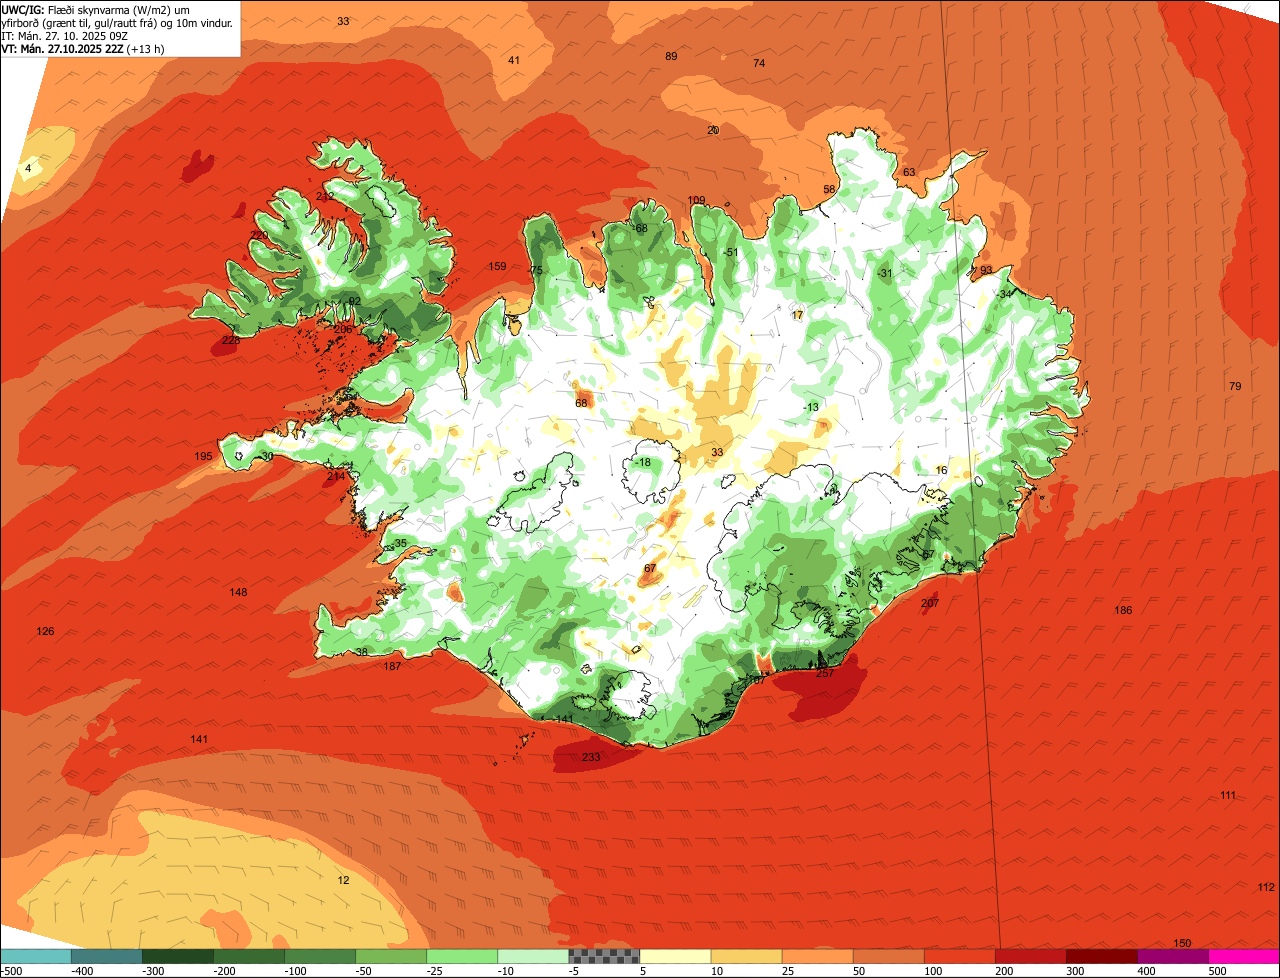Screen dimensions: 1280x978
Task: Click the -10 to -5 pale green swatch
Action: (x=533, y=956)
